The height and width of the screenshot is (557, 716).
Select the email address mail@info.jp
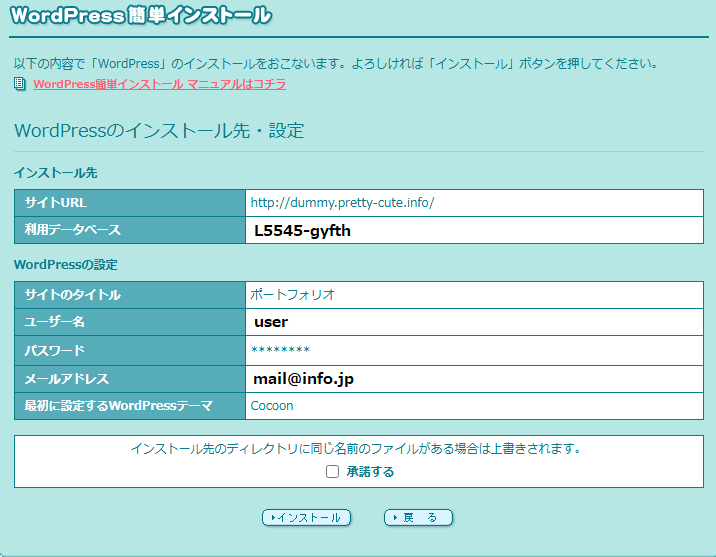click(304, 379)
